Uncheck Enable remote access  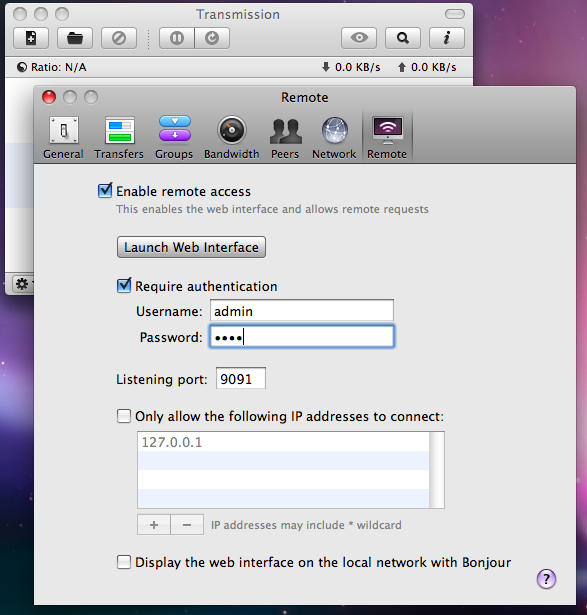pos(105,191)
